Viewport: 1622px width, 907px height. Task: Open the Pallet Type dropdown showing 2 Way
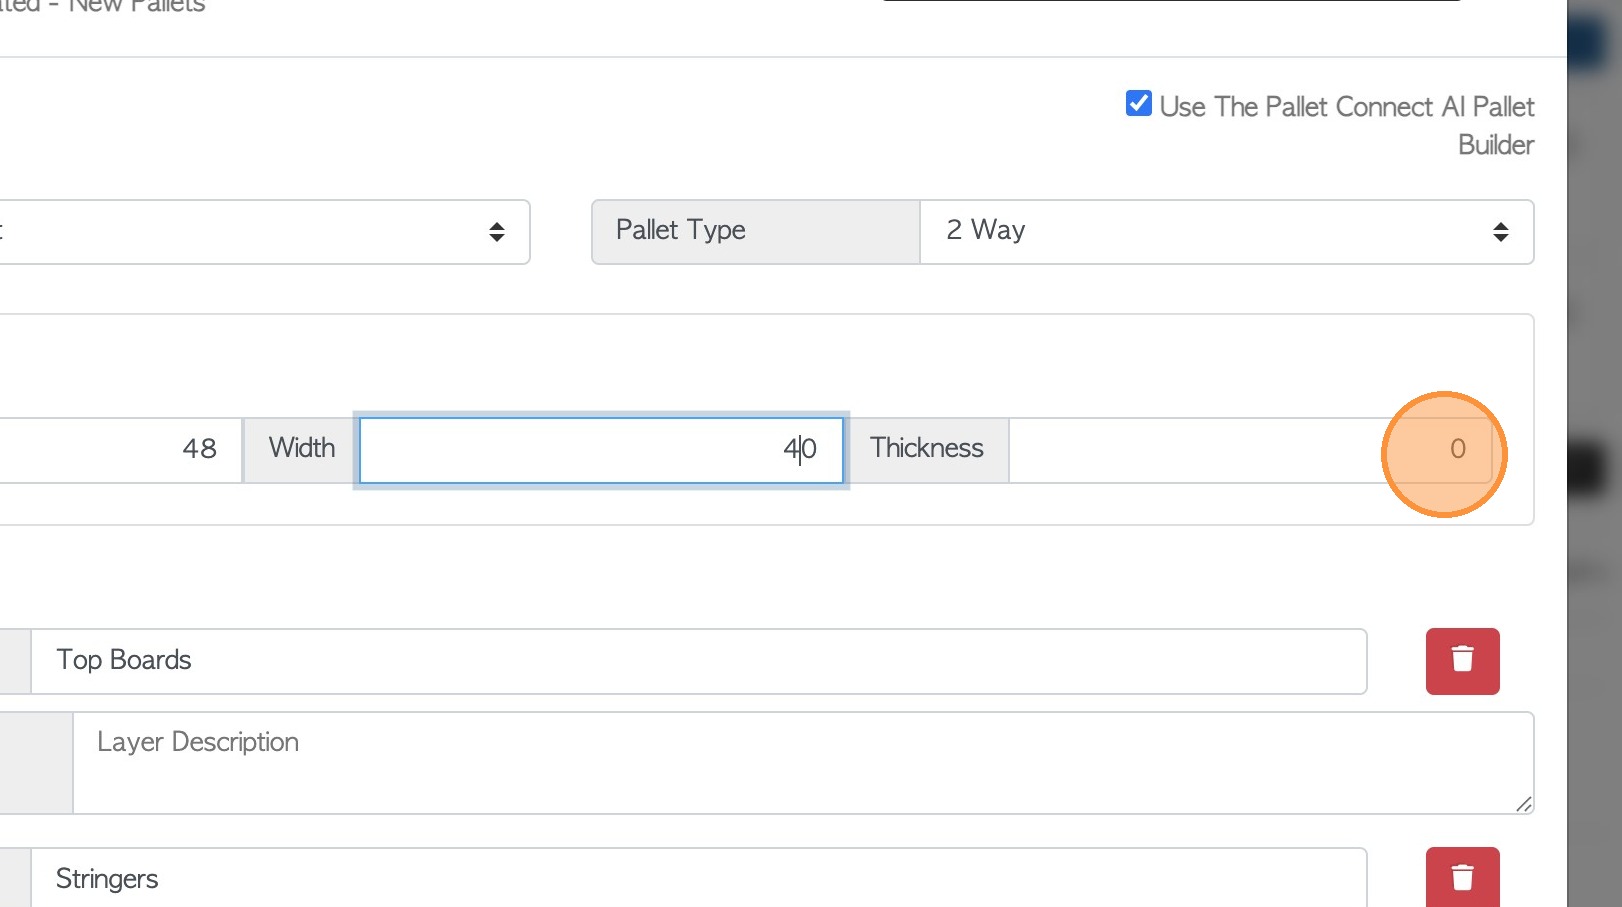pos(1226,232)
